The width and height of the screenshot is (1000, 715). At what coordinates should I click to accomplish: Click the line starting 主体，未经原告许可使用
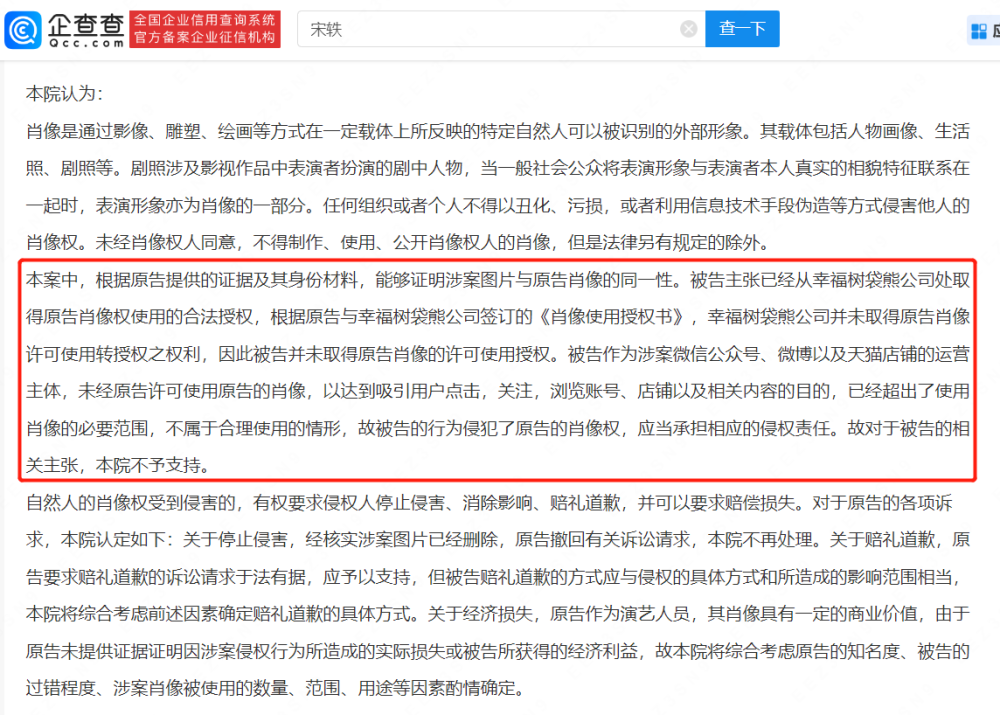pyautogui.click(x=497, y=391)
